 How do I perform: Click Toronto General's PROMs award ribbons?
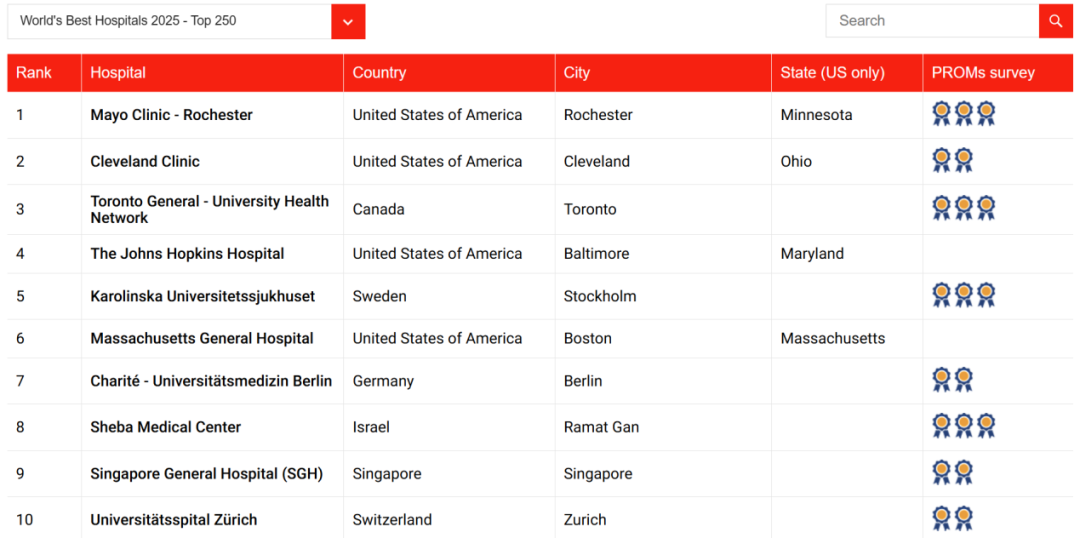click(x=963, y=208)
